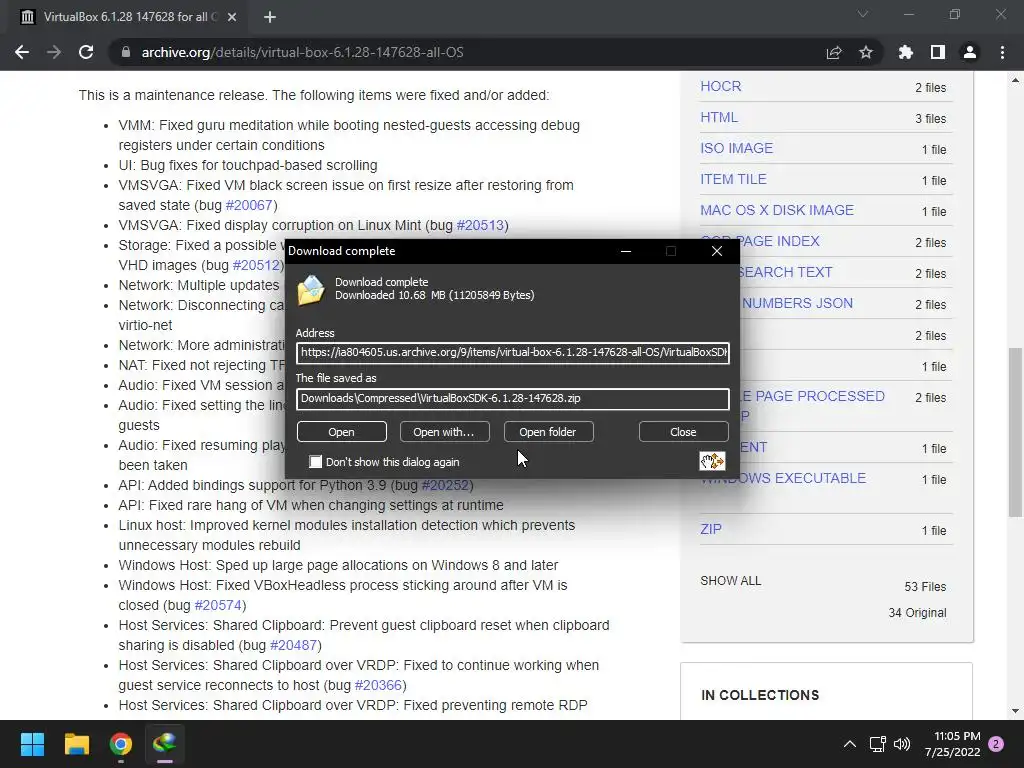The width and height of the screenshot is (1024, 768).
Task: Open bug #20252 link
Action: (445, 485)
